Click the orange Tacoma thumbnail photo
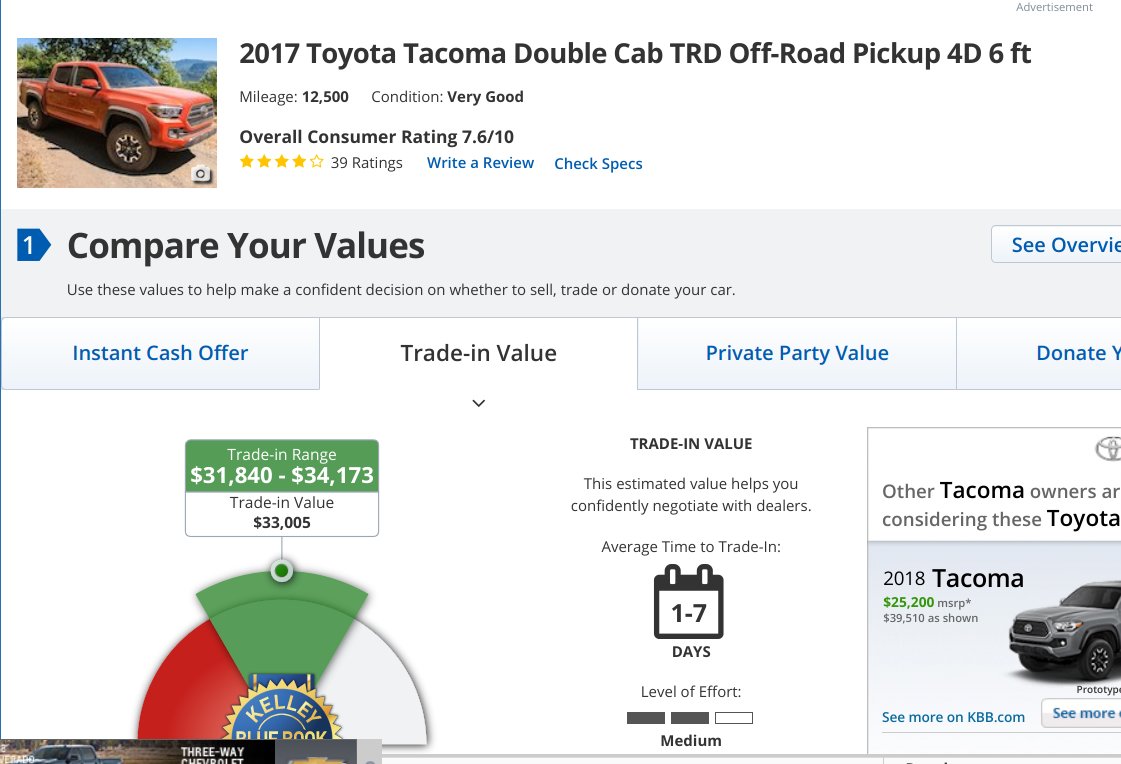Viewport: 1121px width, 764px height. click(x=117, y=113)
